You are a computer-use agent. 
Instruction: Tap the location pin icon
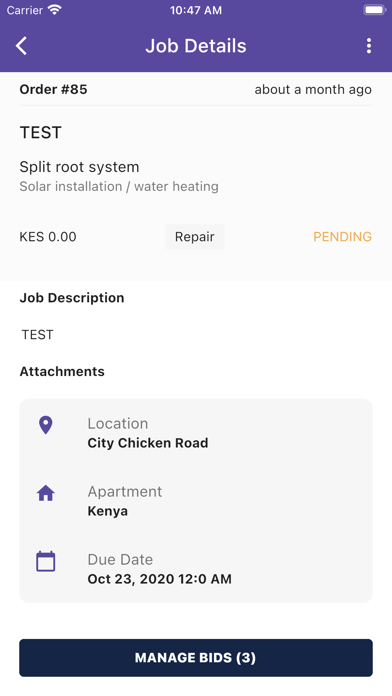pyautogui.click(x=46, y=425)
